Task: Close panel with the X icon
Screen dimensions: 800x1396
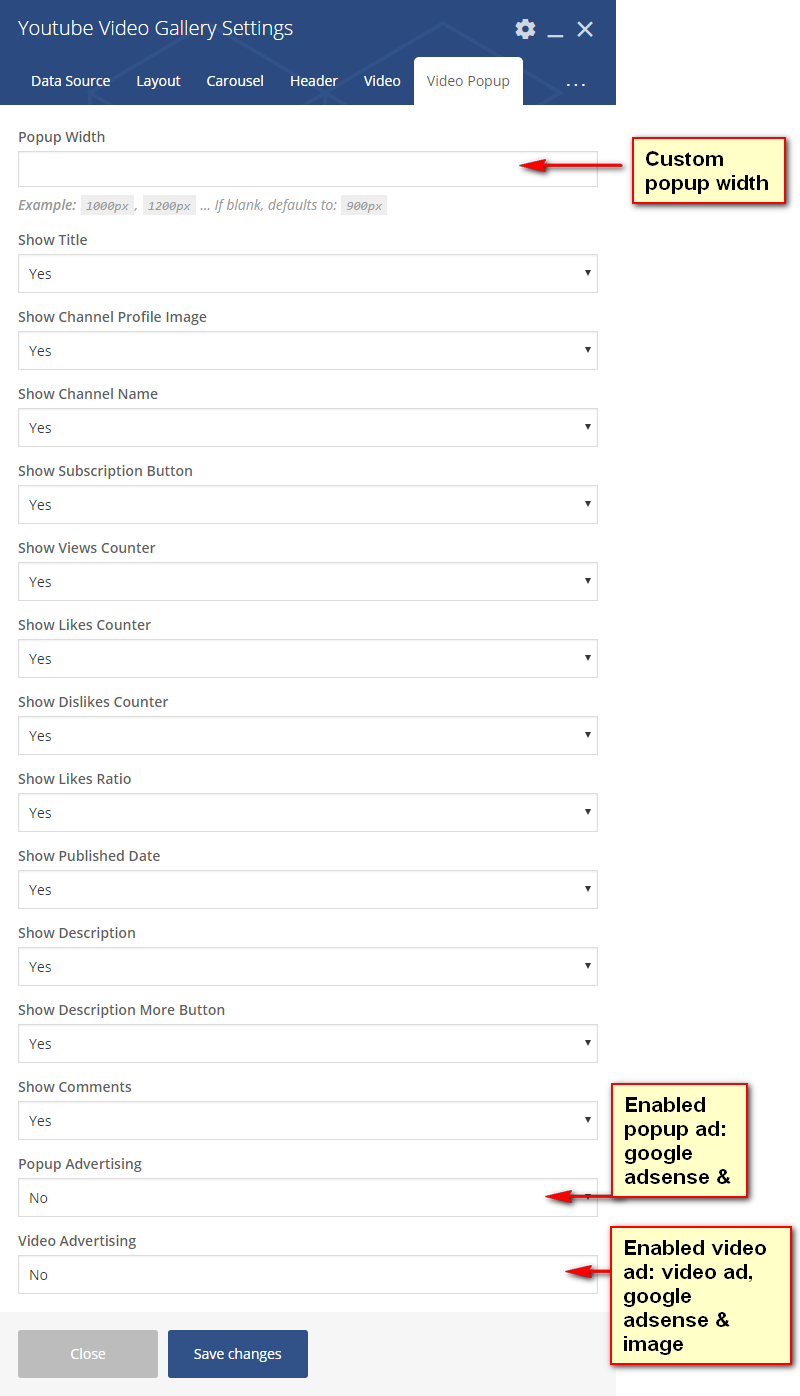Action: [585, 29]
